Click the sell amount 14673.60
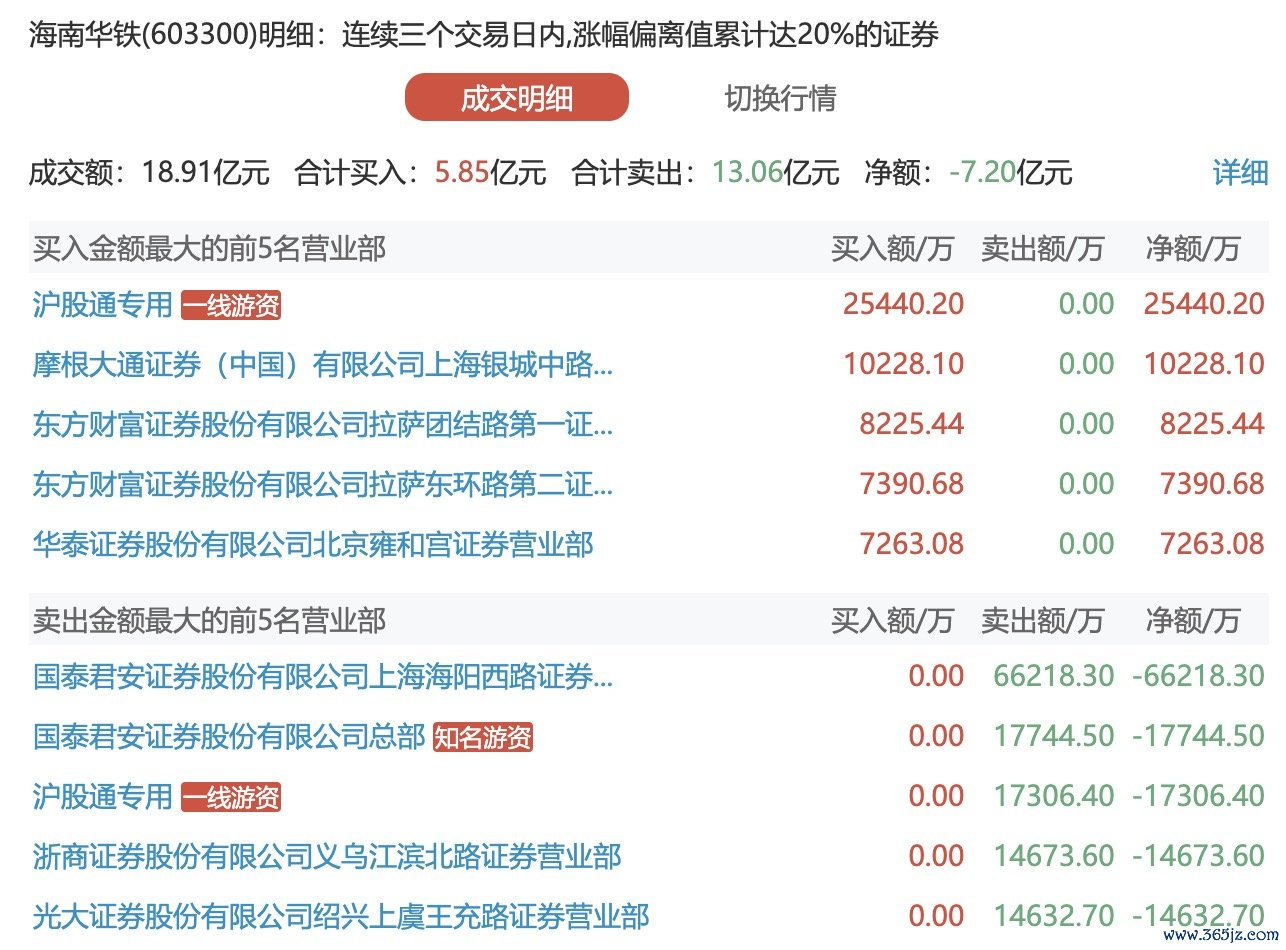Viewport: 1286px width, 950px height. (1054, 856)
